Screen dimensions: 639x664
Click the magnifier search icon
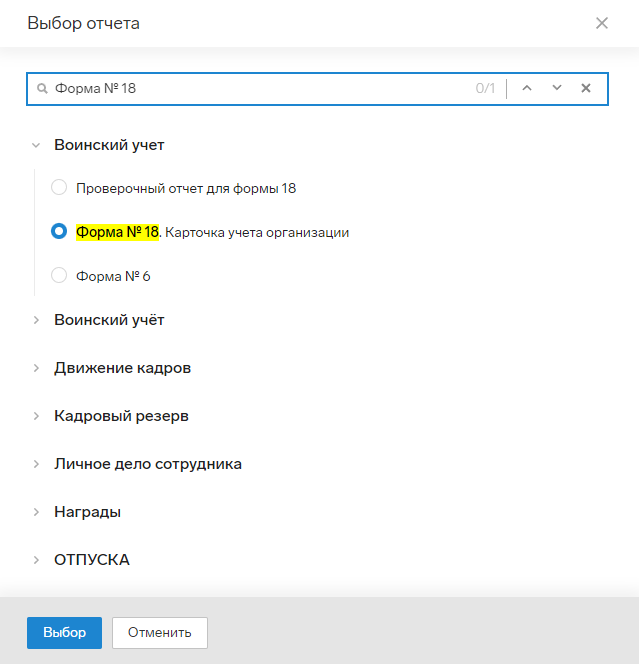point(42,89)
